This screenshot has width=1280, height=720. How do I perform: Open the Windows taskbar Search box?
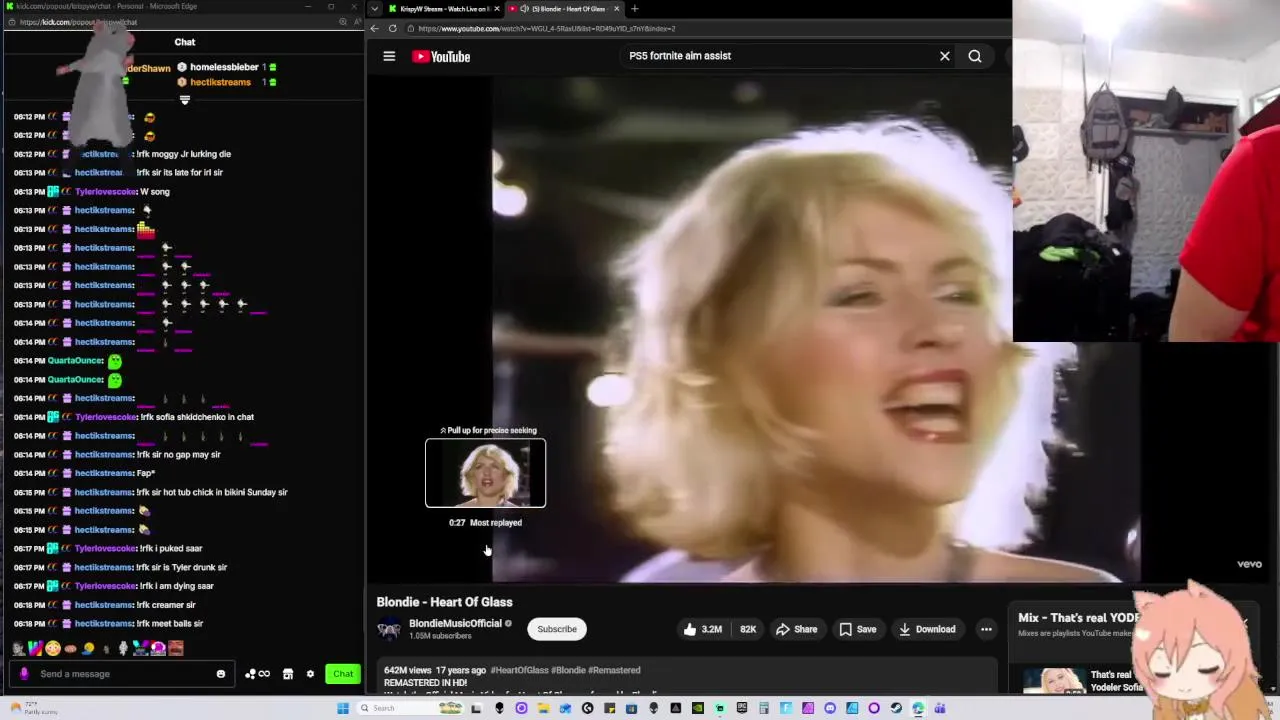click(411, 708)
